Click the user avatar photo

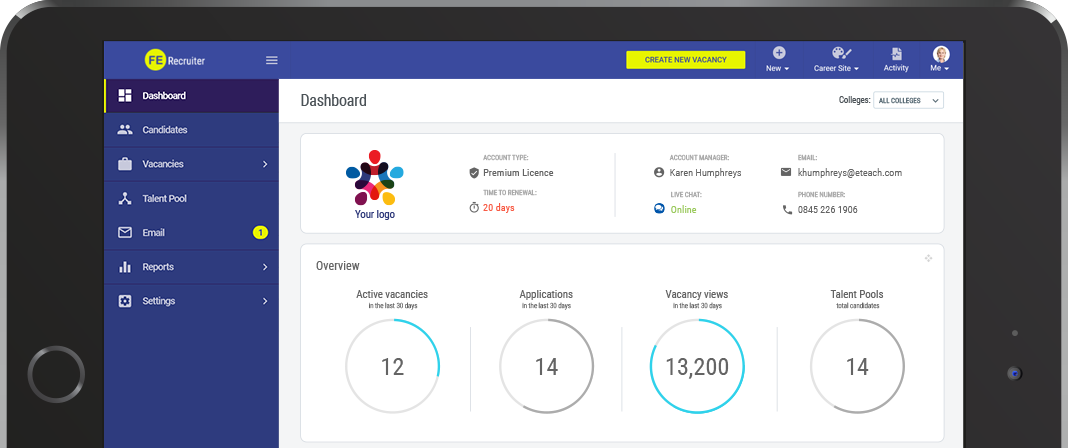tap(941, 54)
